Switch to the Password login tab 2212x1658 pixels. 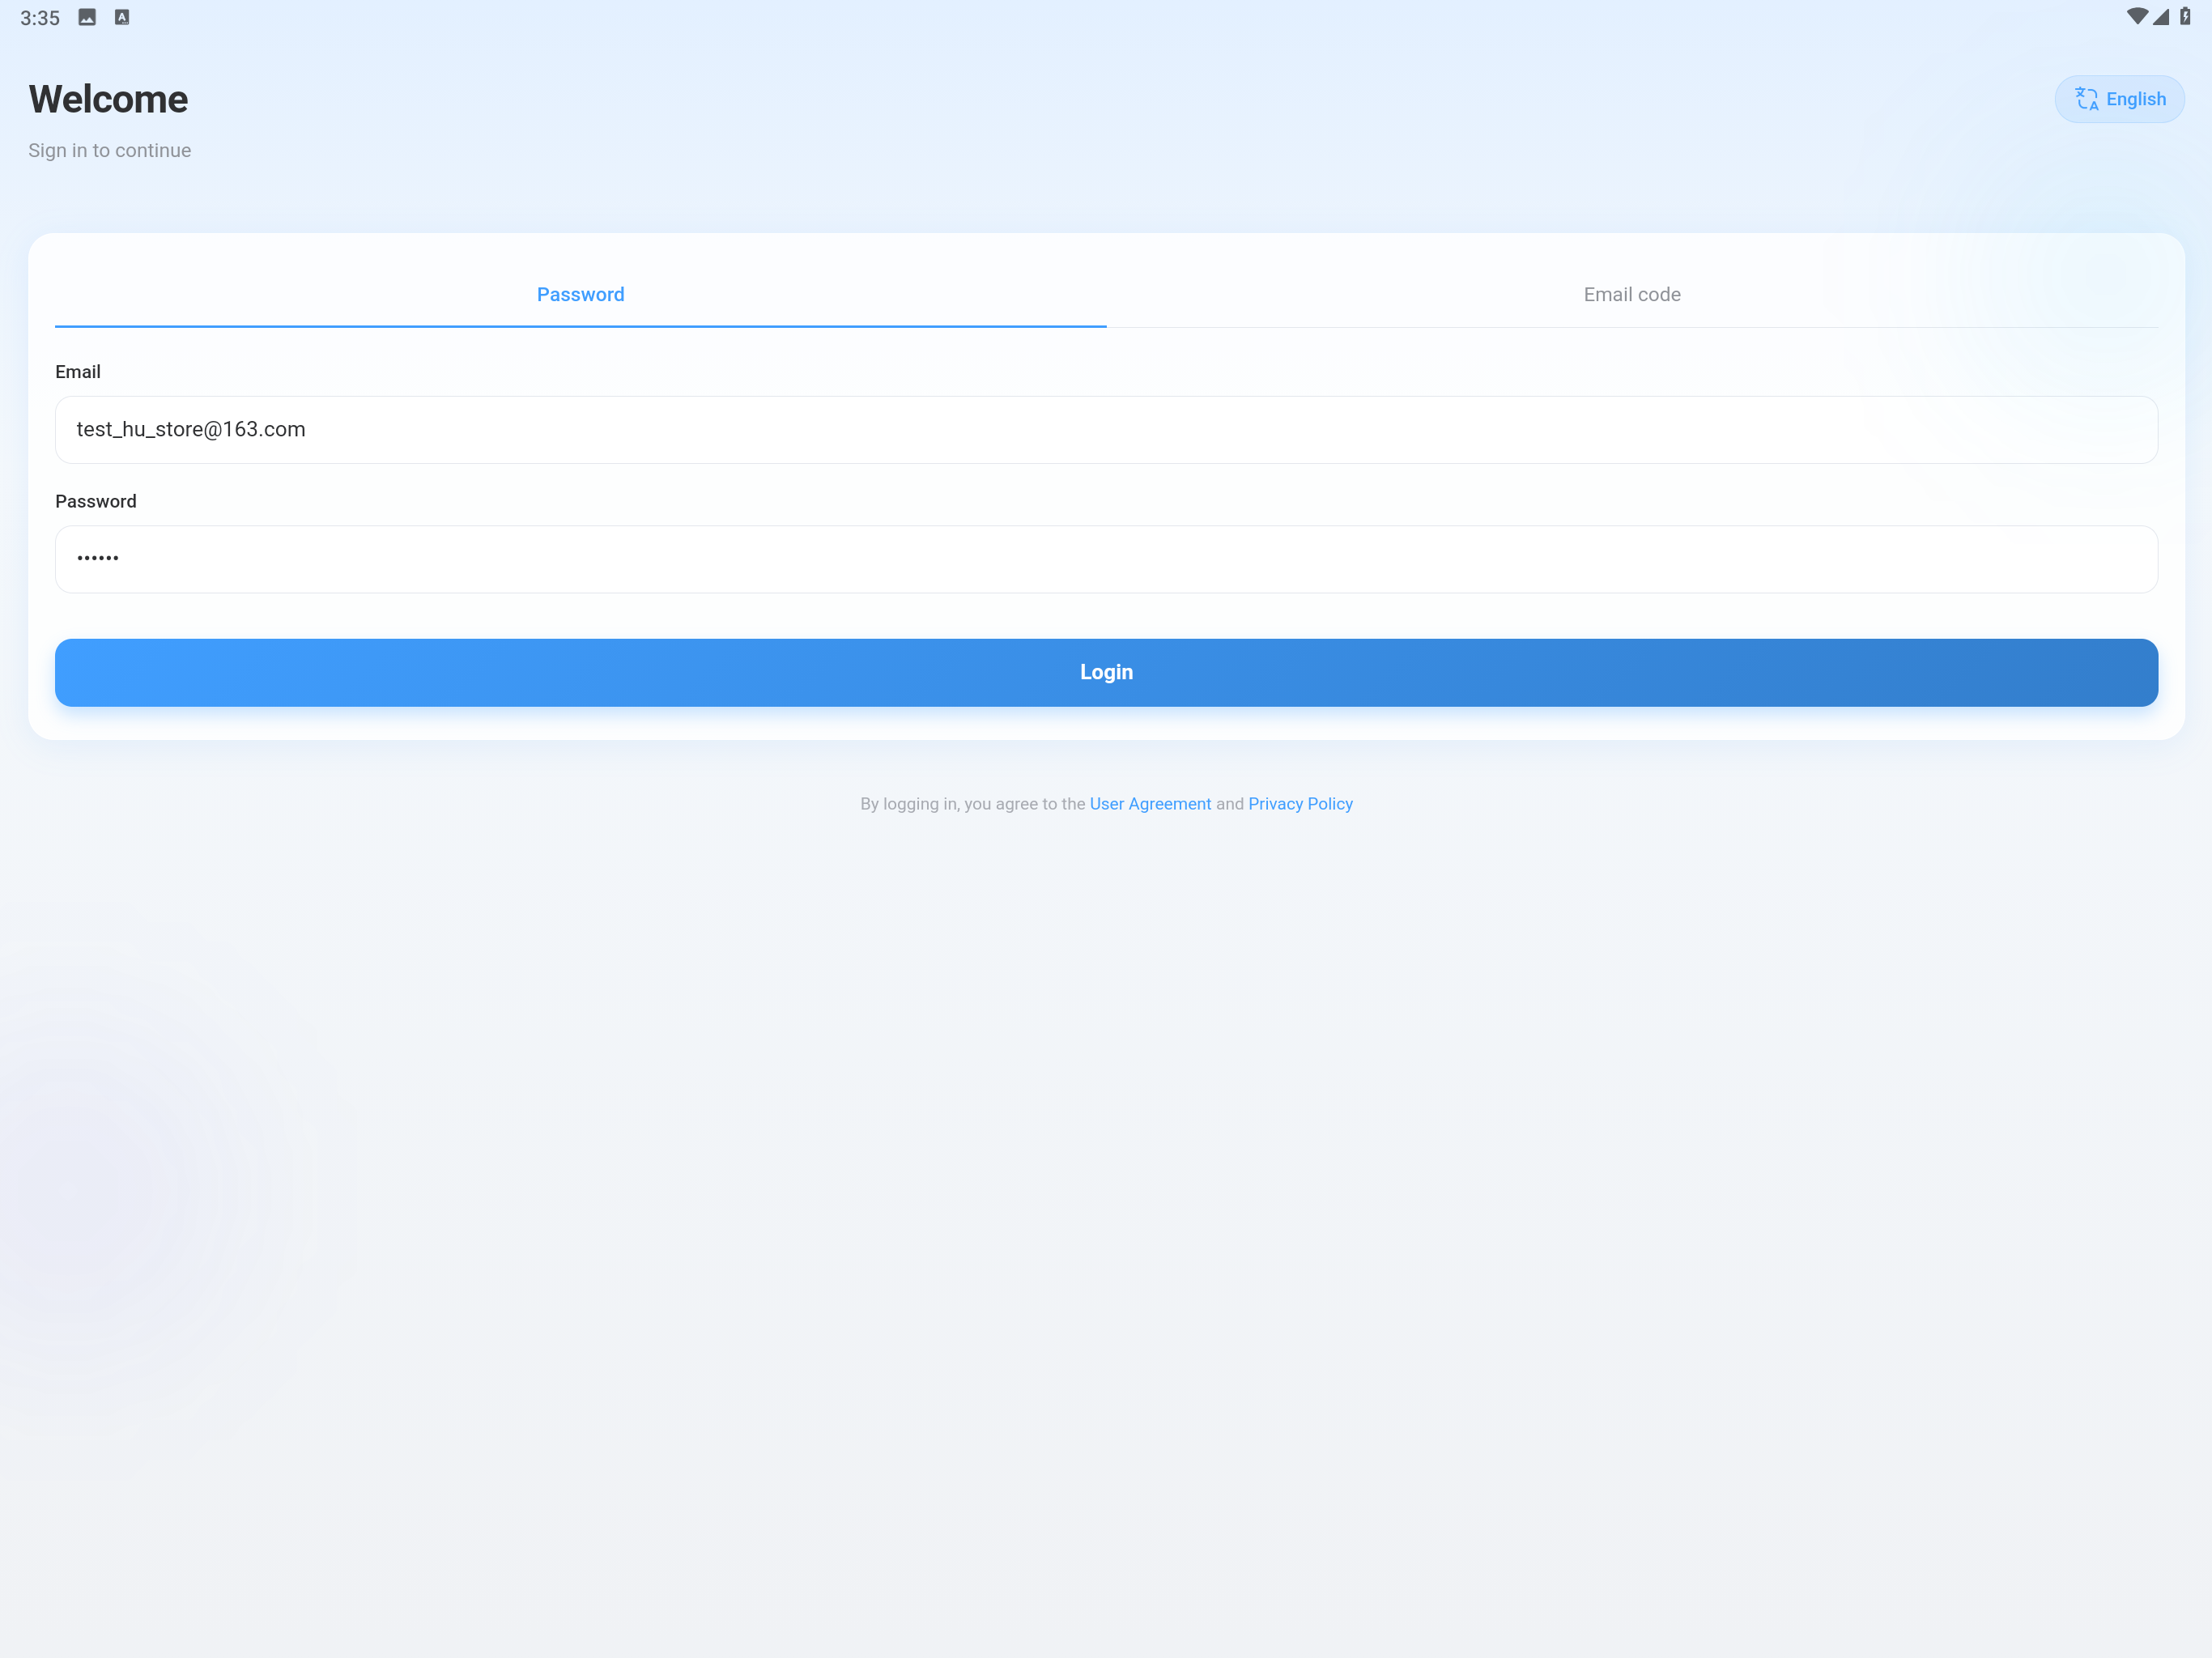[580, 295]
